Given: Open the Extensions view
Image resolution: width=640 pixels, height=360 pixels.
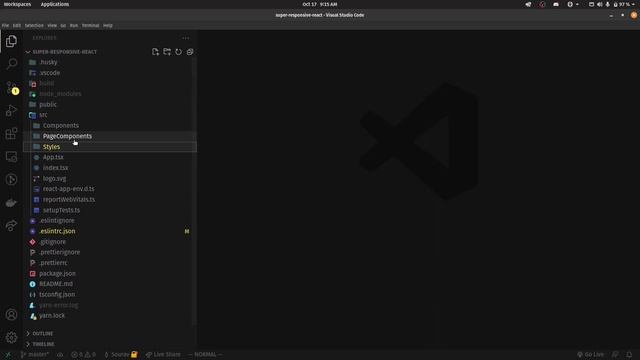Looking at the screenshot, I should (x=11, y=133).
